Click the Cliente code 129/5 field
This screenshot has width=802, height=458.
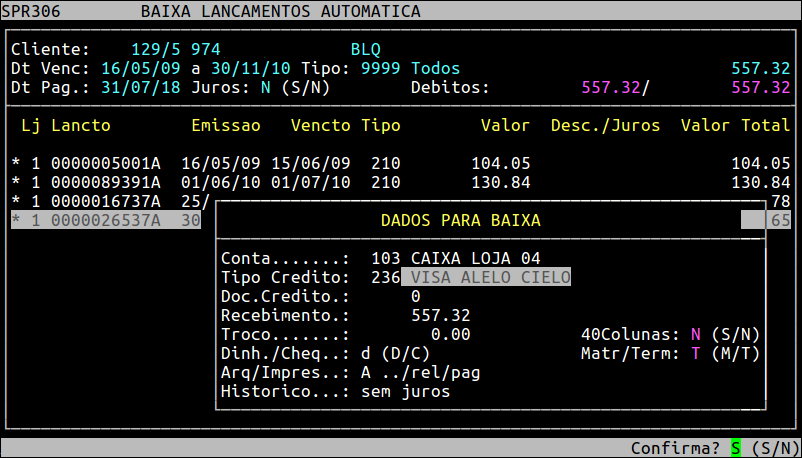coord(155,49)
